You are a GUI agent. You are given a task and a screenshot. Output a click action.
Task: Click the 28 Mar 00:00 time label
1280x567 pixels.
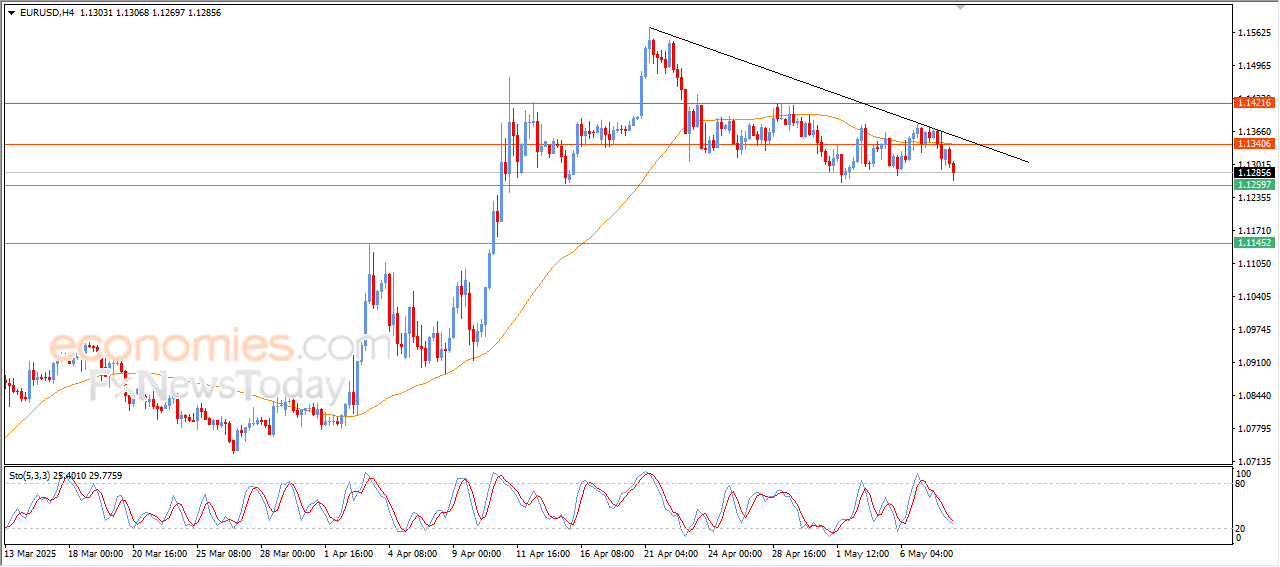pyautogui.click(x=290, y=552)
